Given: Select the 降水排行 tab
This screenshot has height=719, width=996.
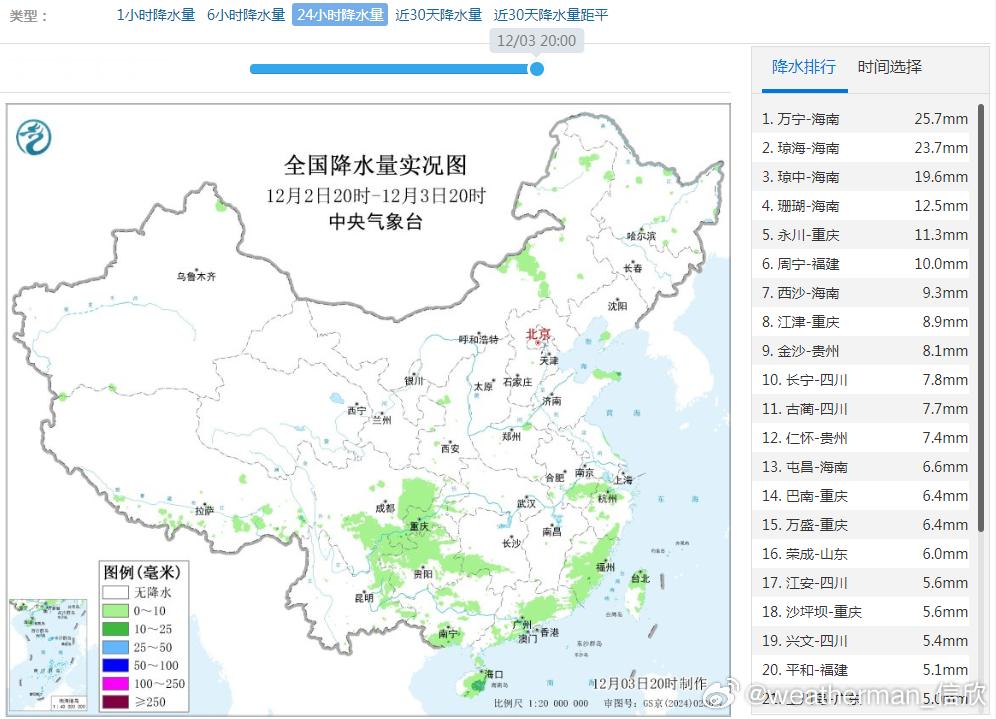Looking at the screenshot, I should [x=804, y=67].
